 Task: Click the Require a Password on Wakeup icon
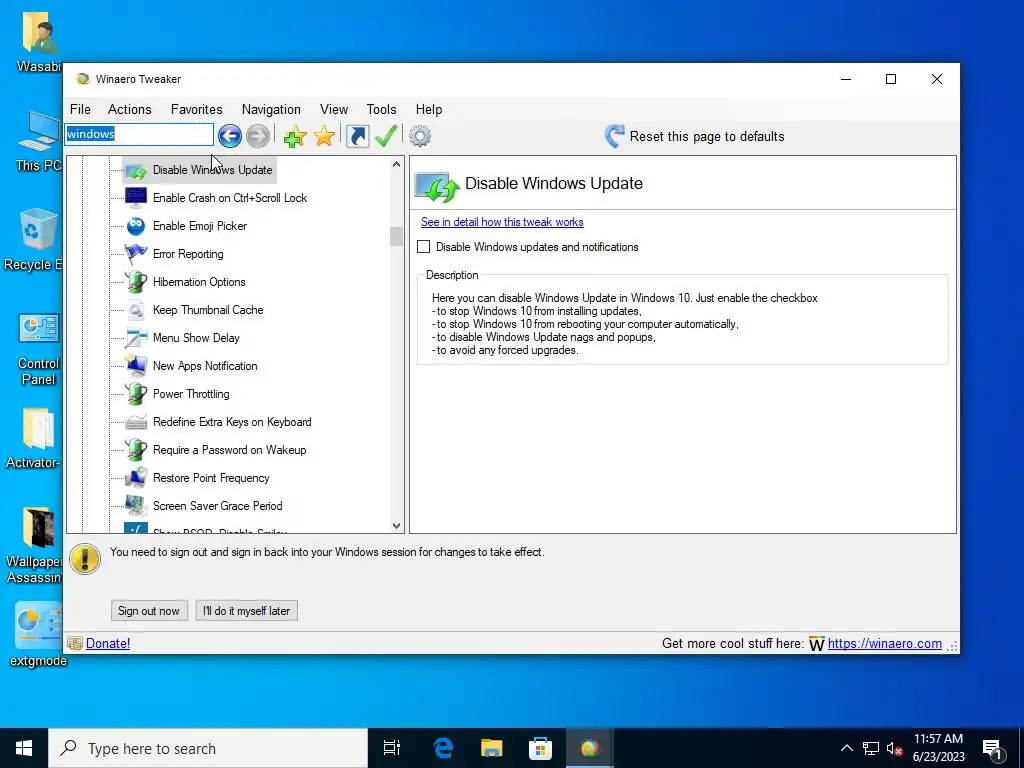pyautogui.click(x=136, y=450)
